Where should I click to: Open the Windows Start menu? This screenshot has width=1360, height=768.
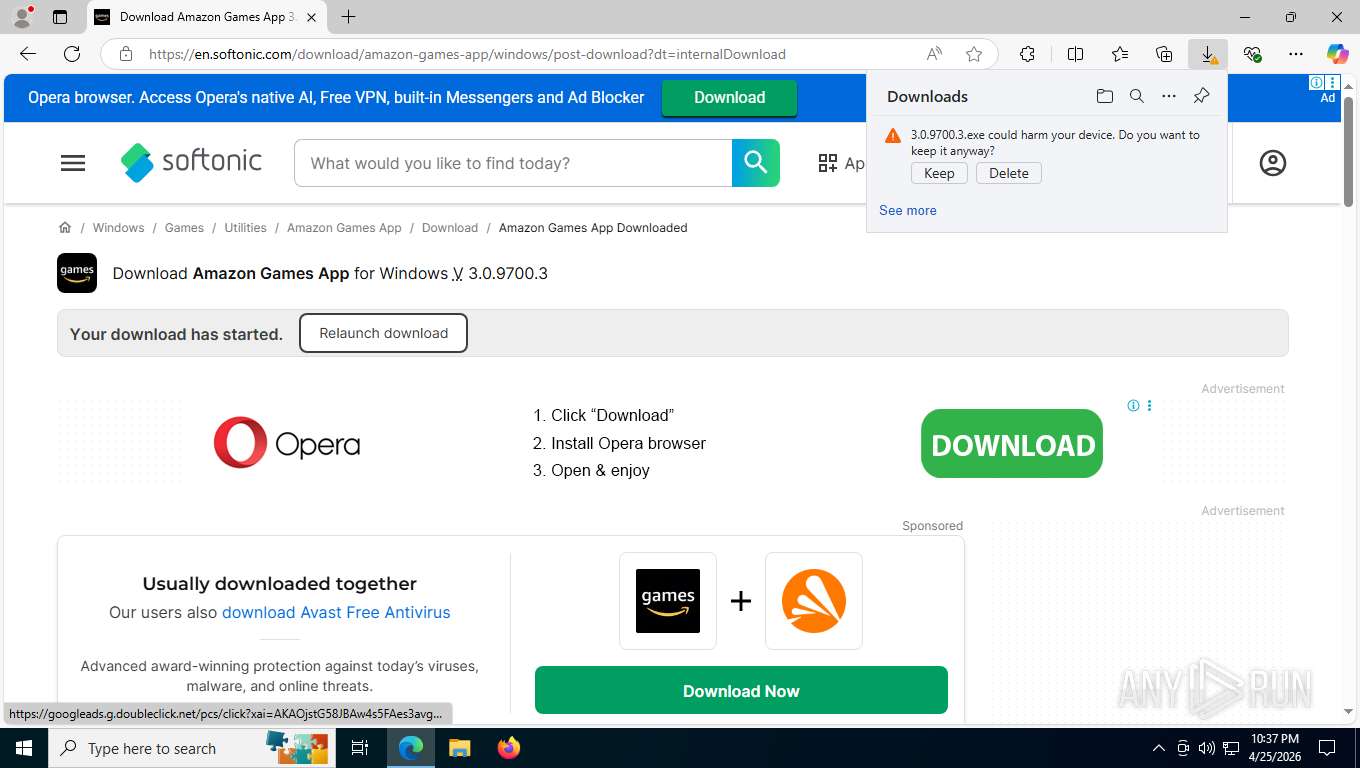[24, 748]
